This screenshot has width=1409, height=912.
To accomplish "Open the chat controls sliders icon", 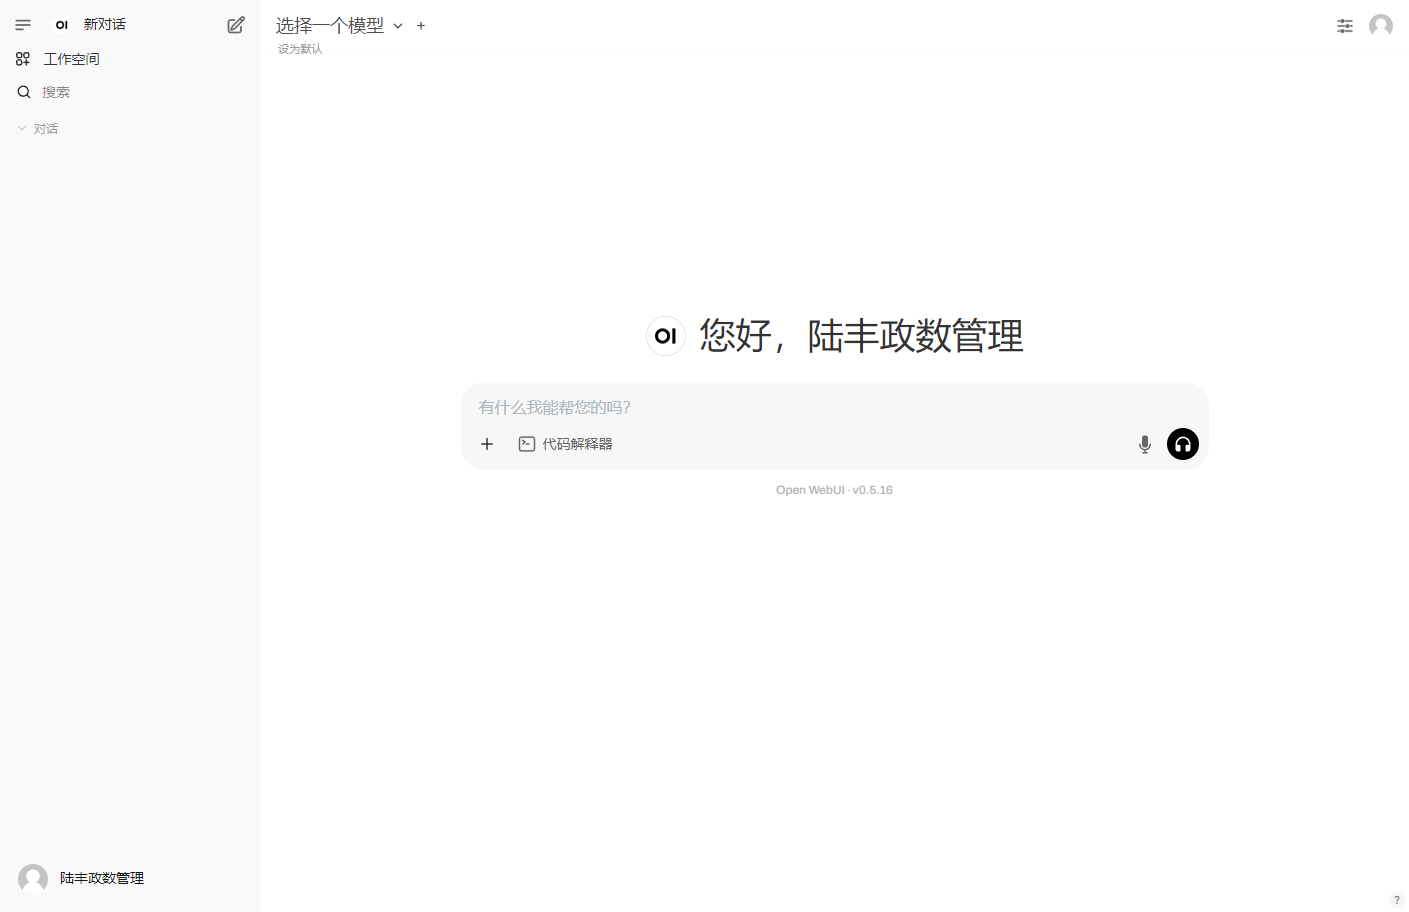I will pos(1345,26).
